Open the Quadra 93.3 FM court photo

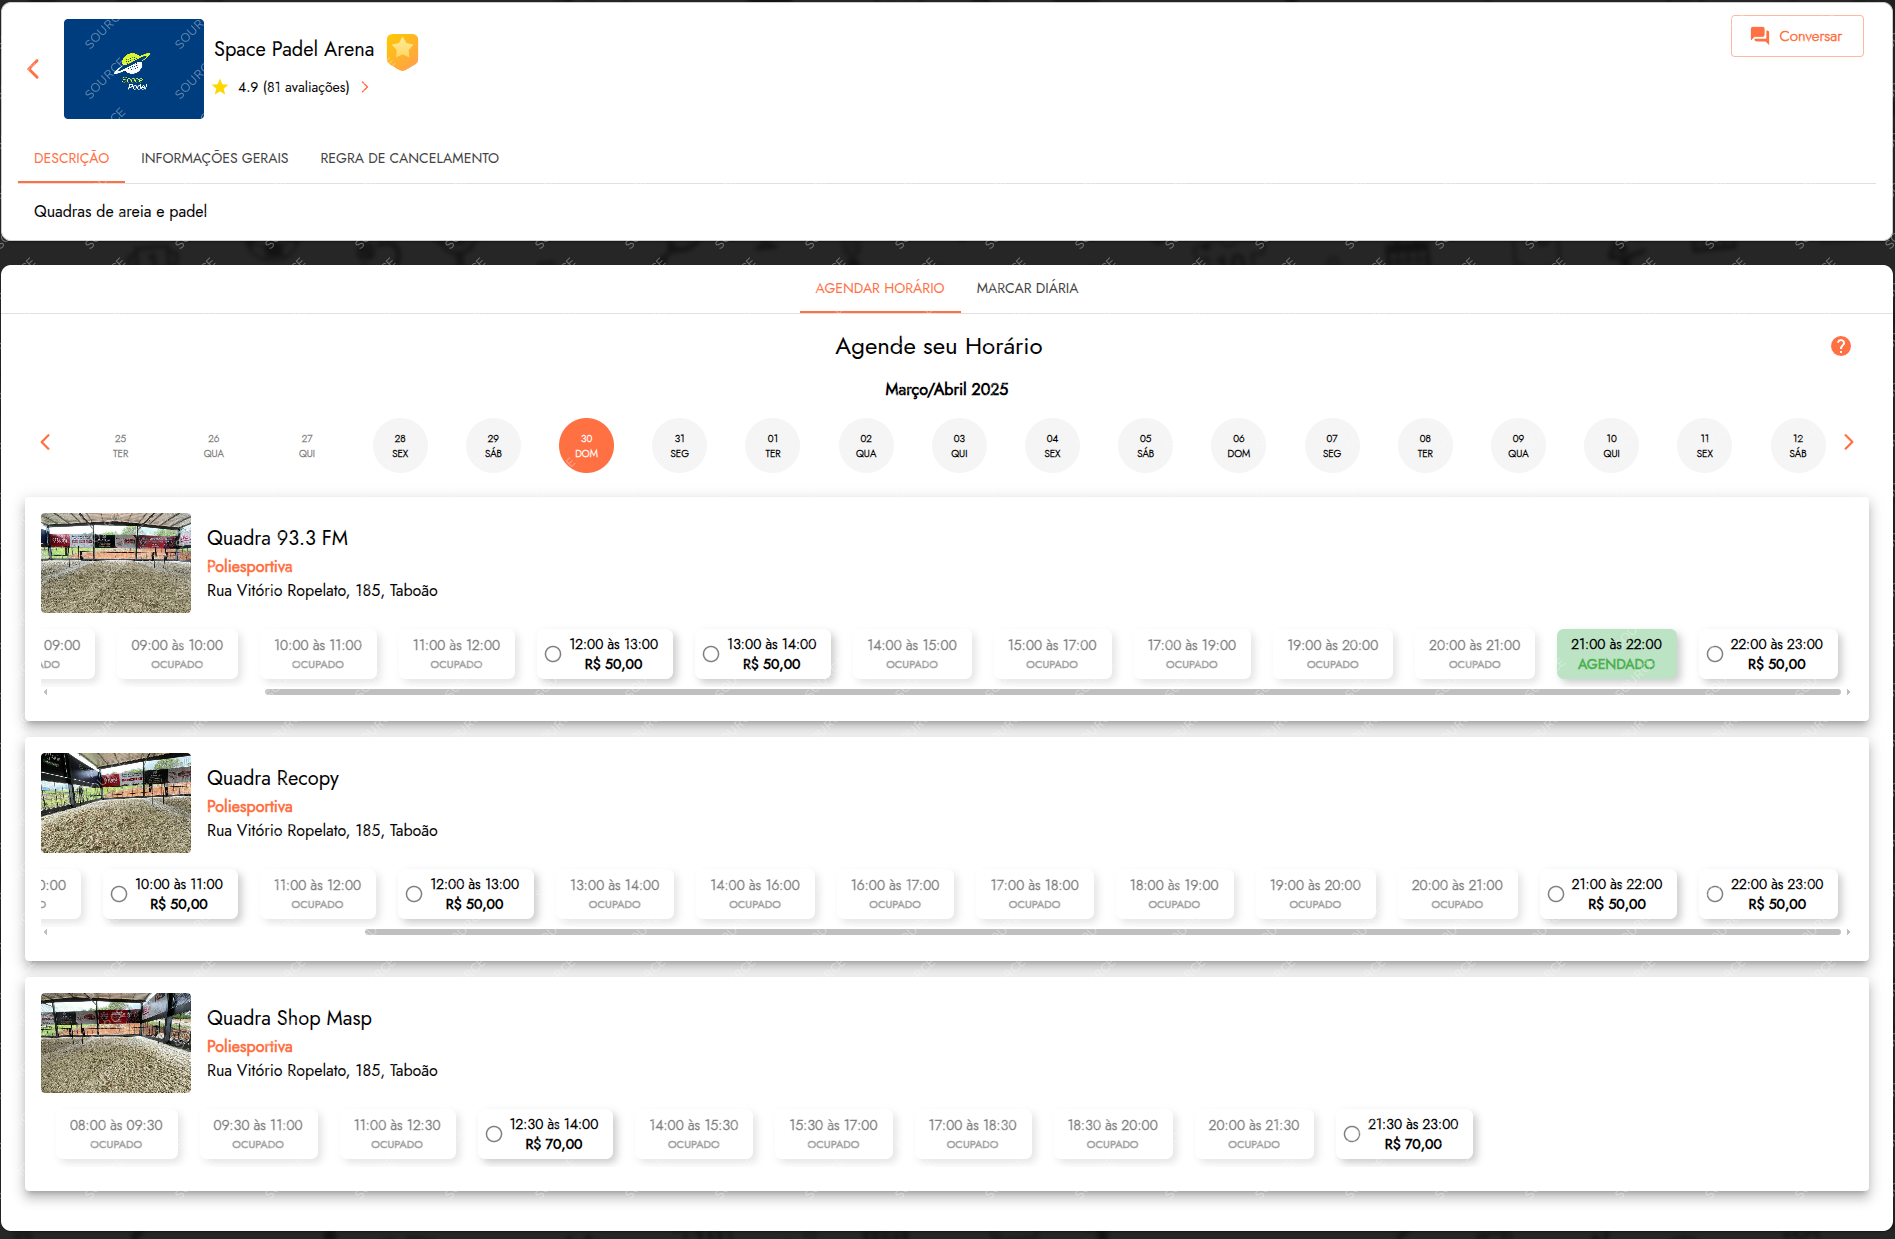coord(116,563)
